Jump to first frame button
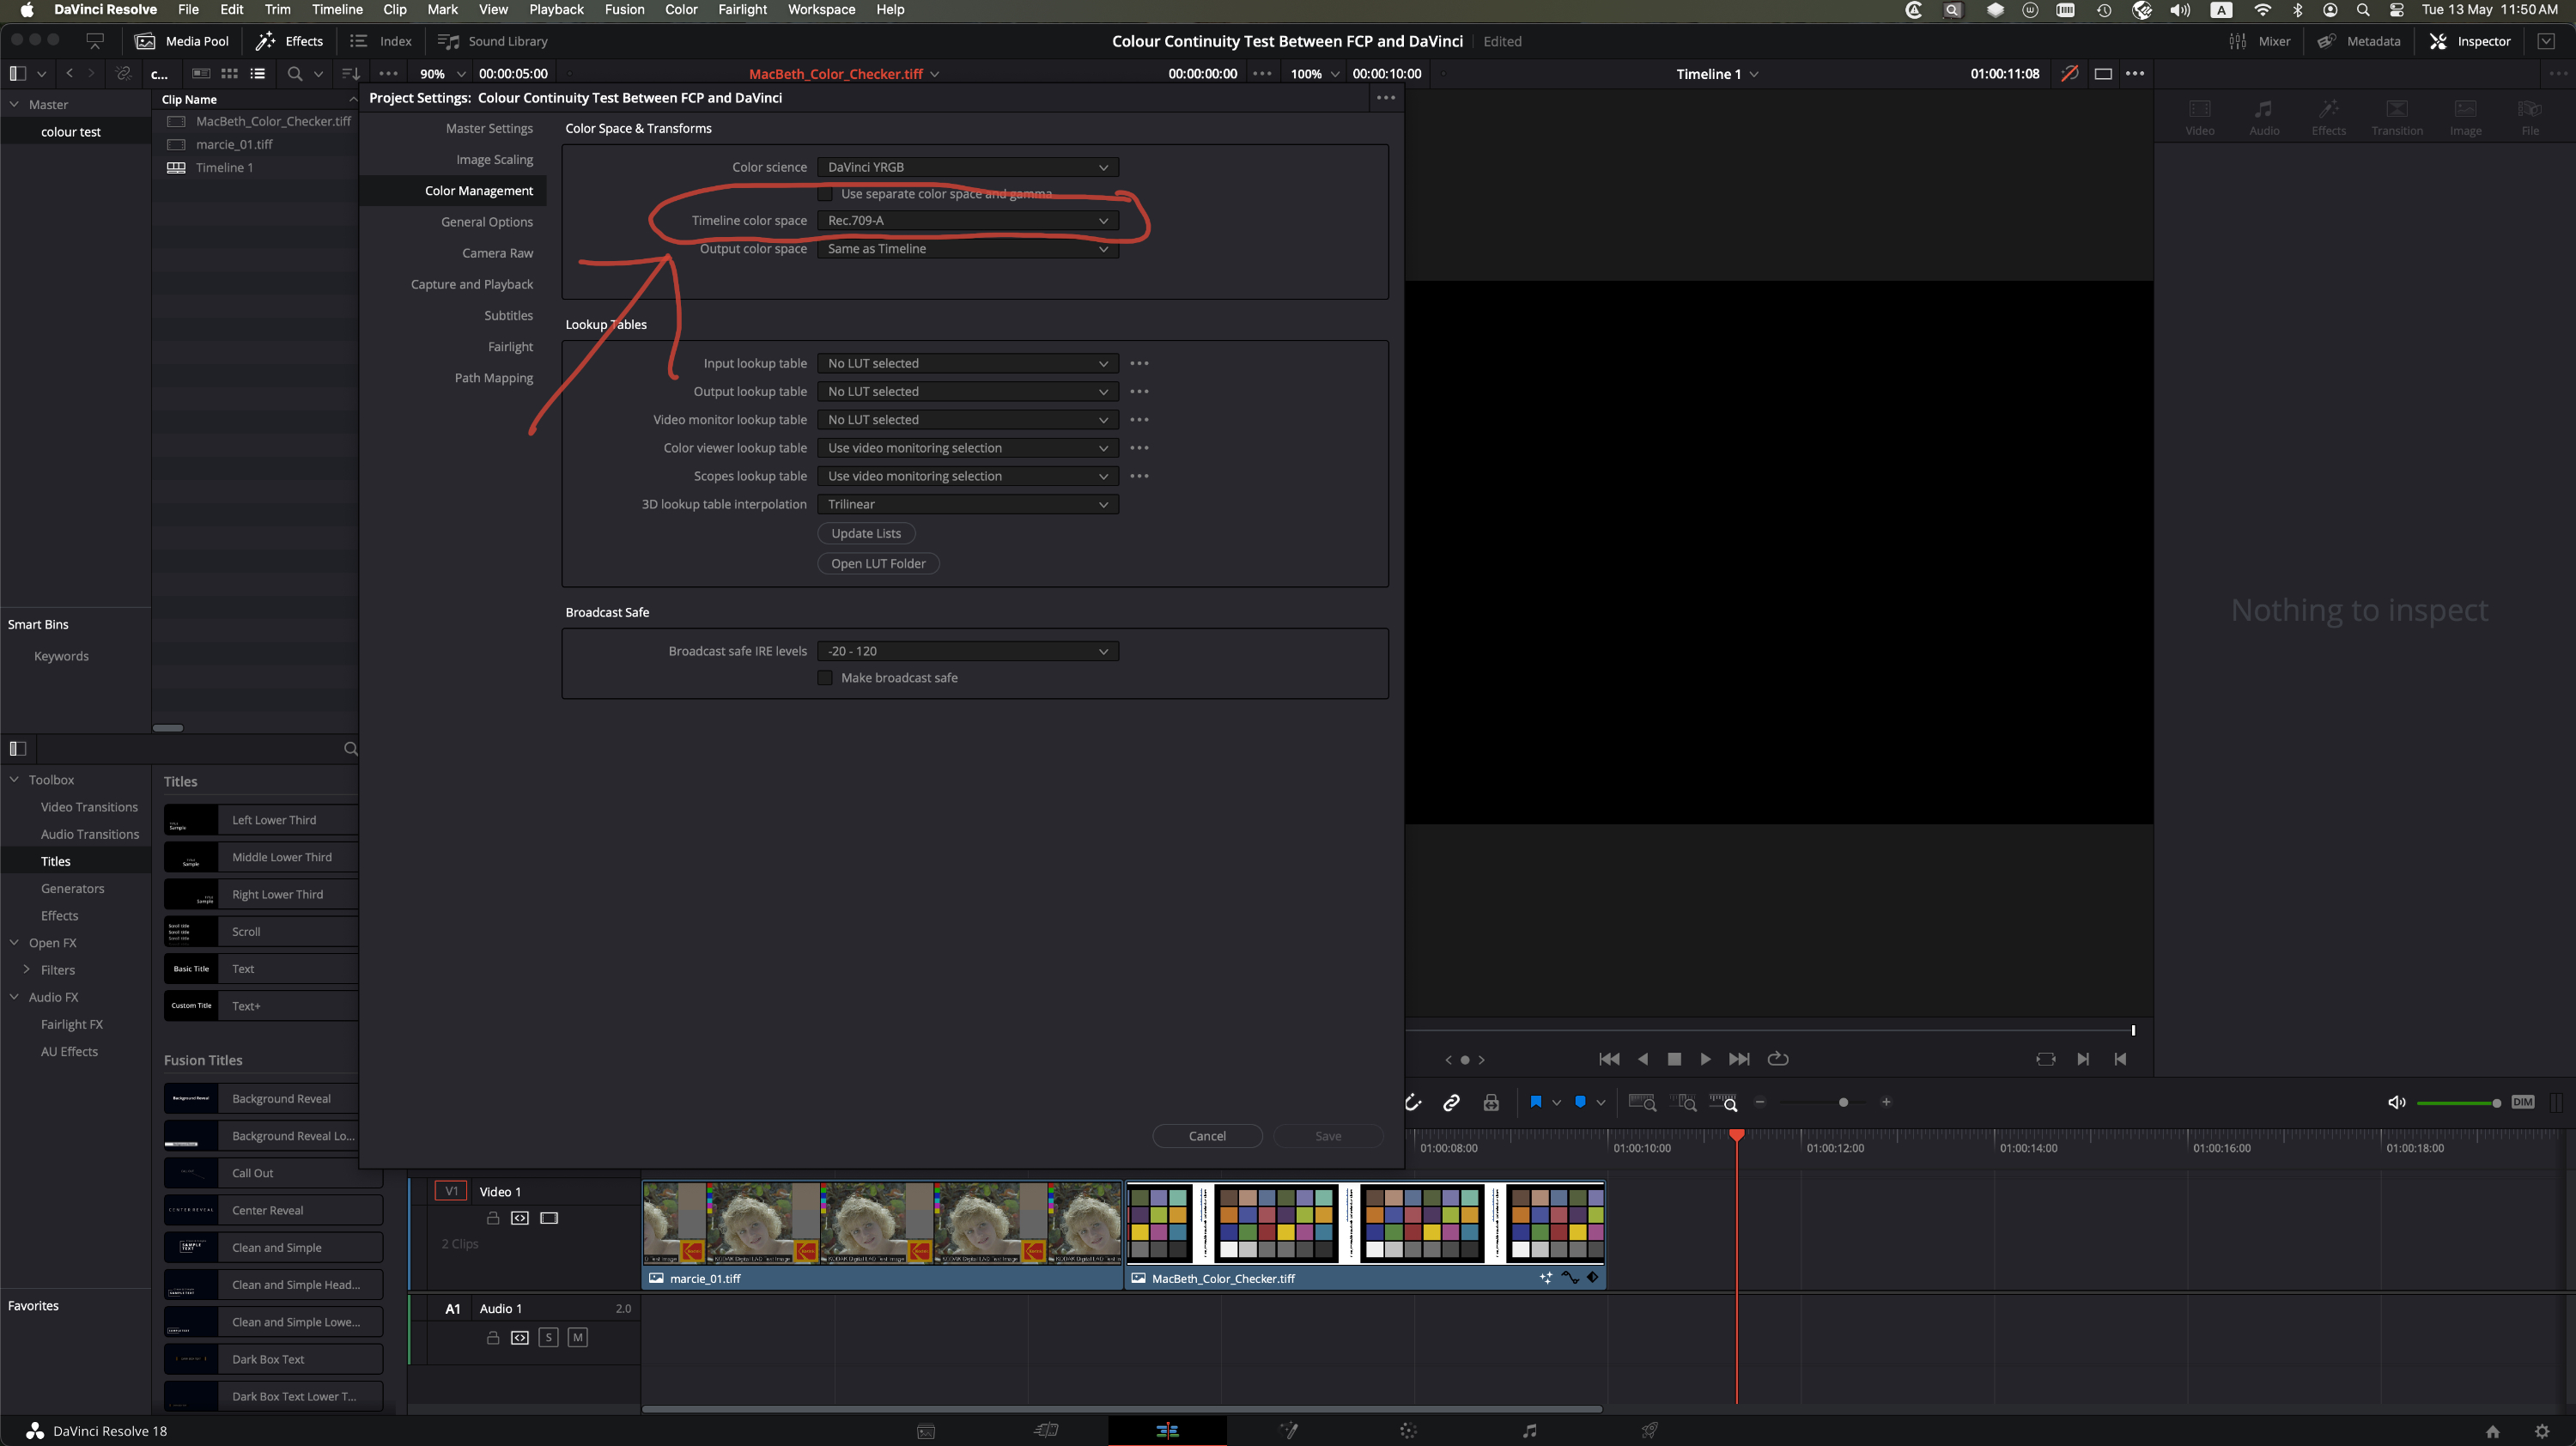Image resolution: width=2576 pixels, height=1446 pixels. tap(1609, 1059)
